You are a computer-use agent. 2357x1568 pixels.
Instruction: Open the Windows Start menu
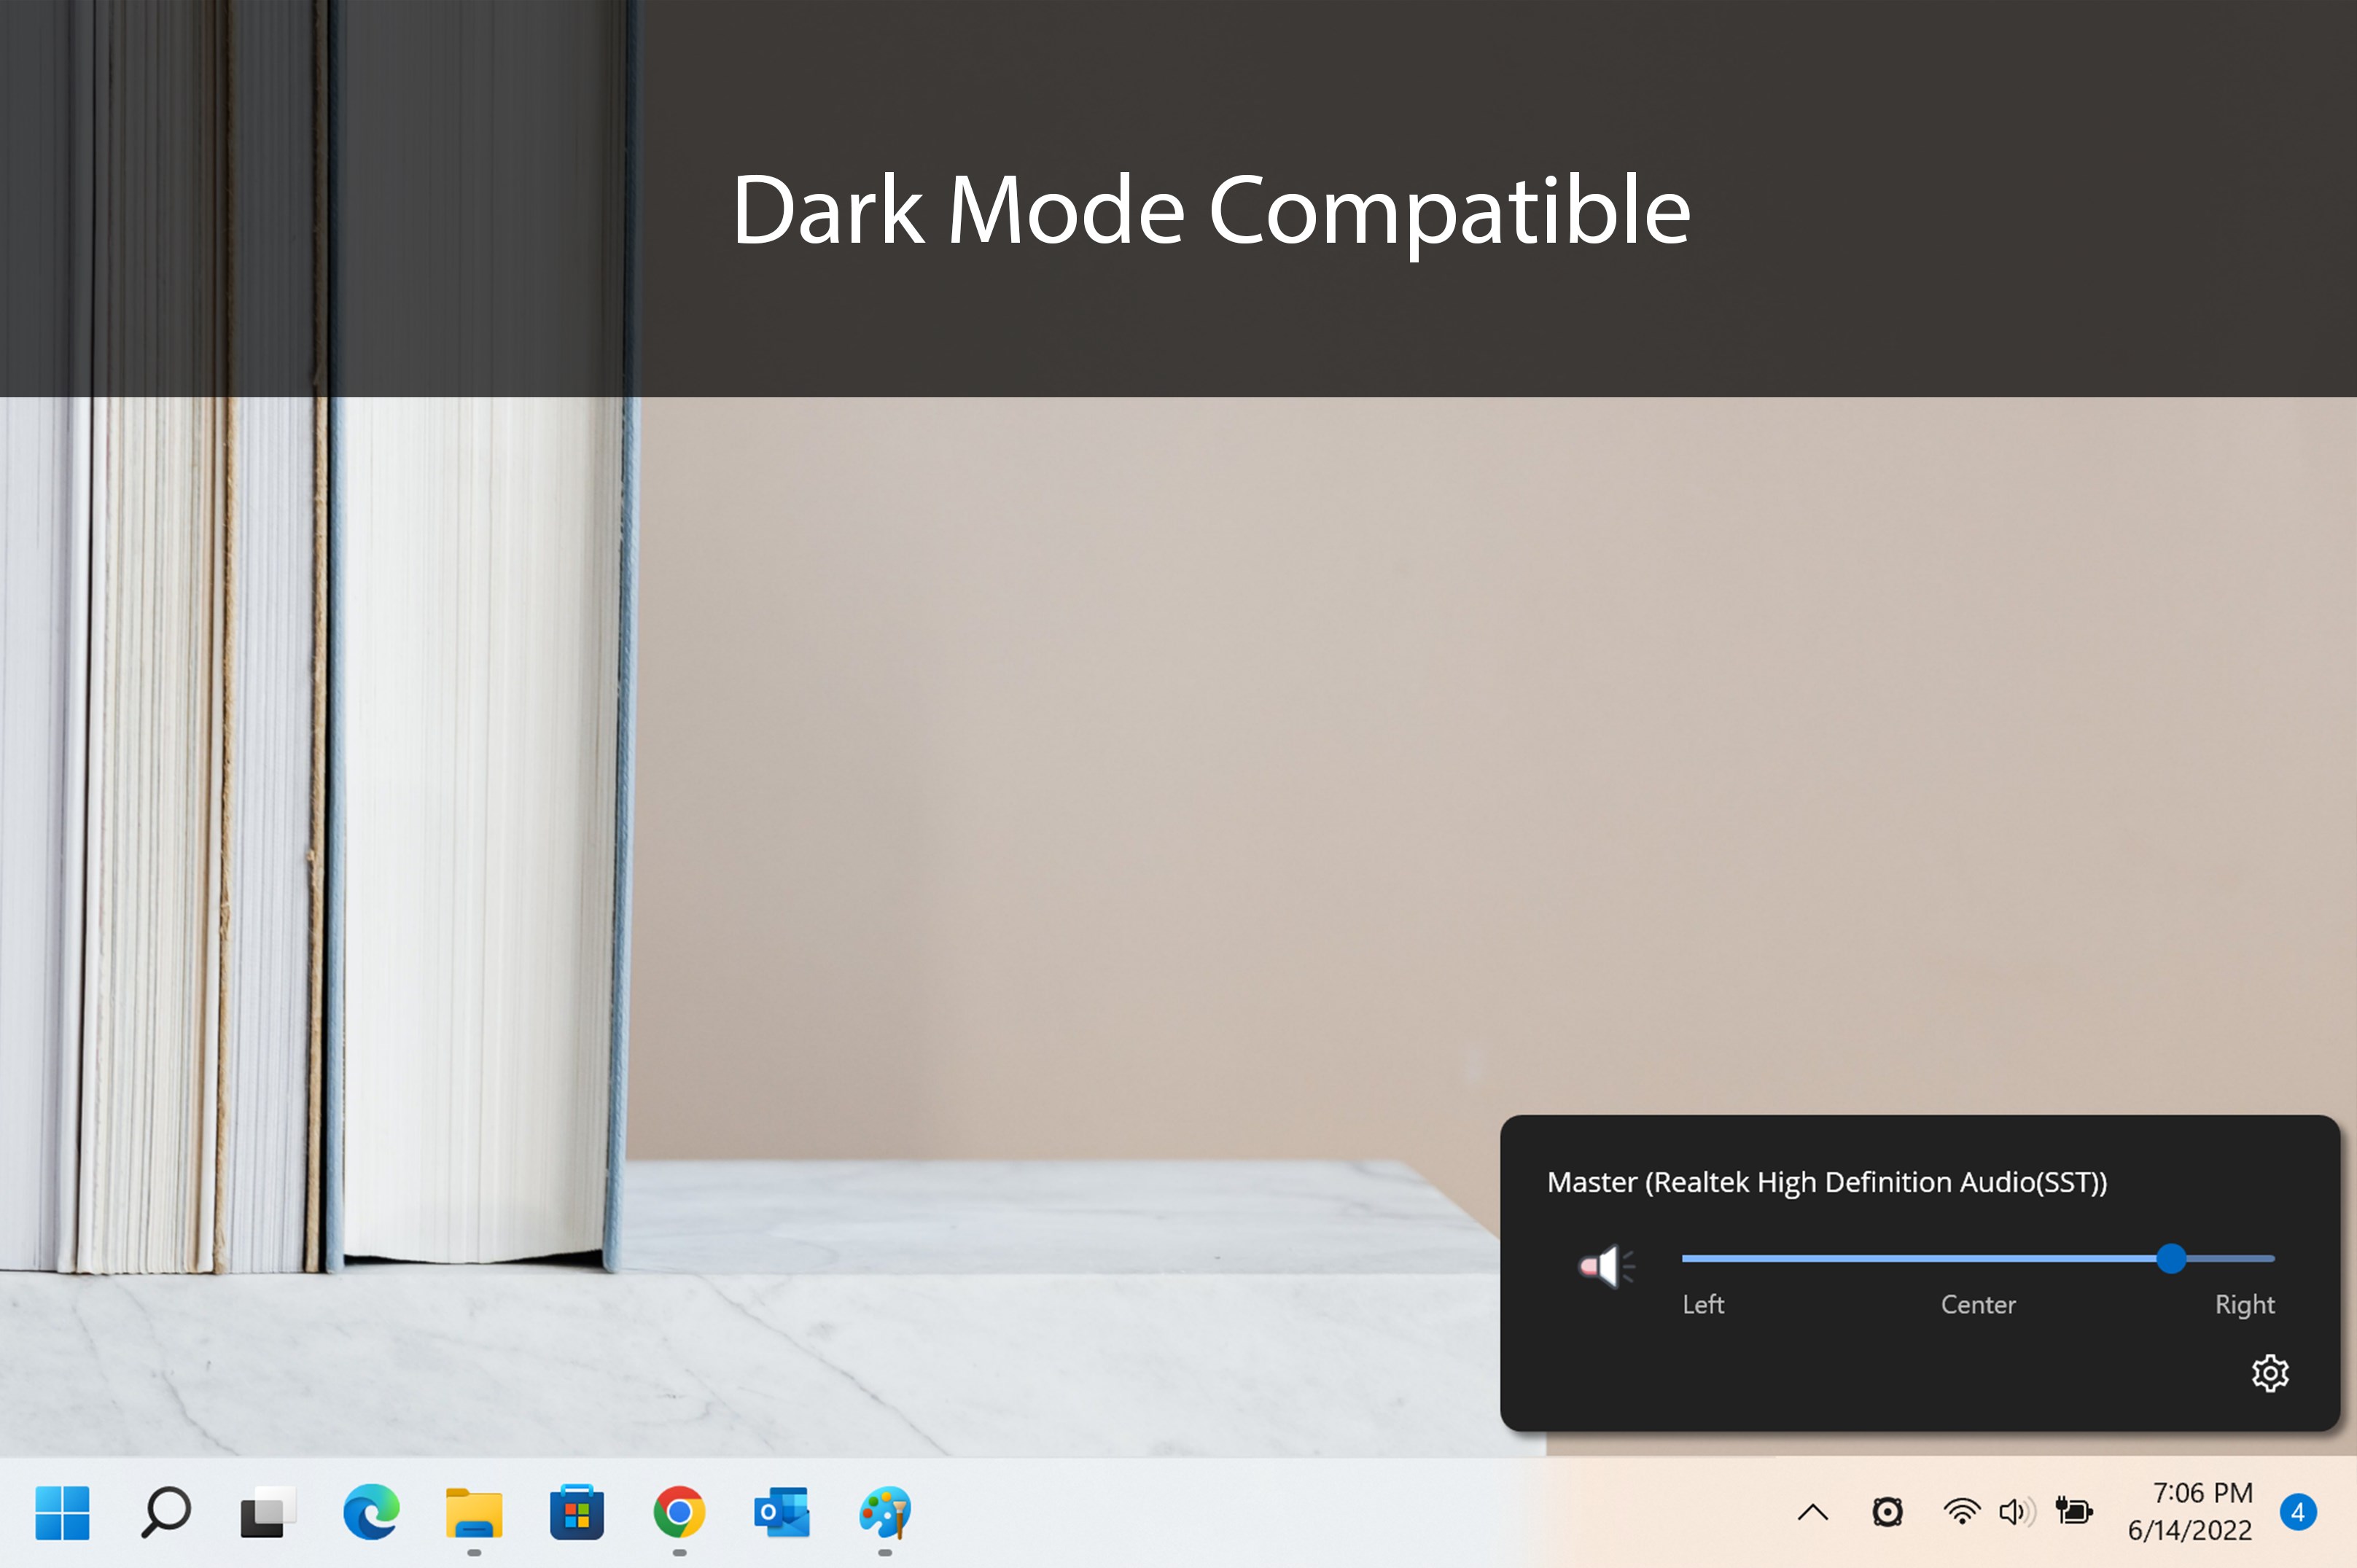point(62,1512)
